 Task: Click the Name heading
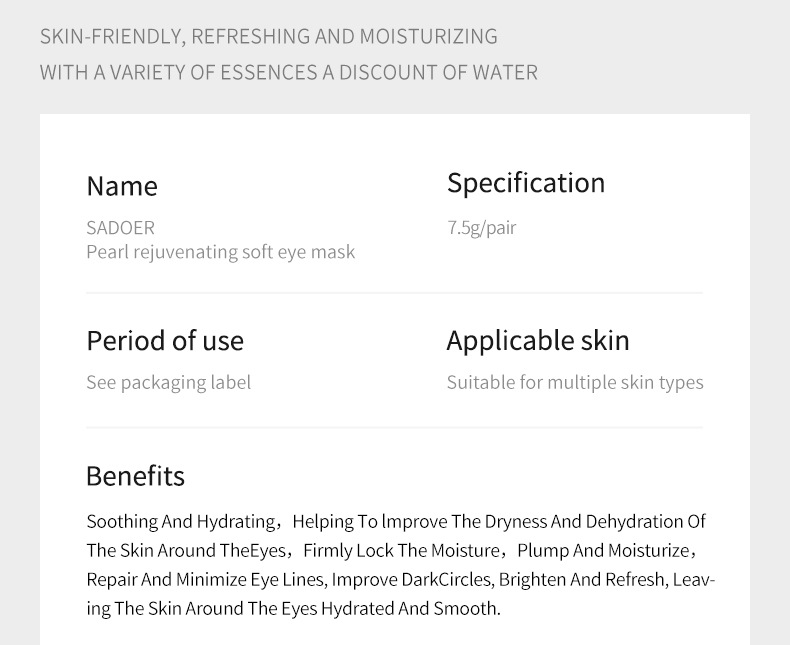tap(122, 186)
